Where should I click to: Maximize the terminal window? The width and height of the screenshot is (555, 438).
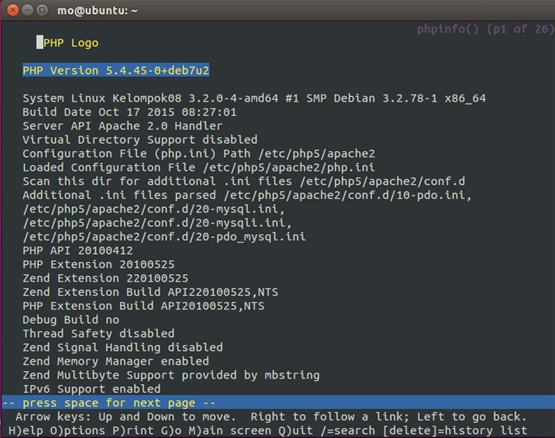click(42, 10)
